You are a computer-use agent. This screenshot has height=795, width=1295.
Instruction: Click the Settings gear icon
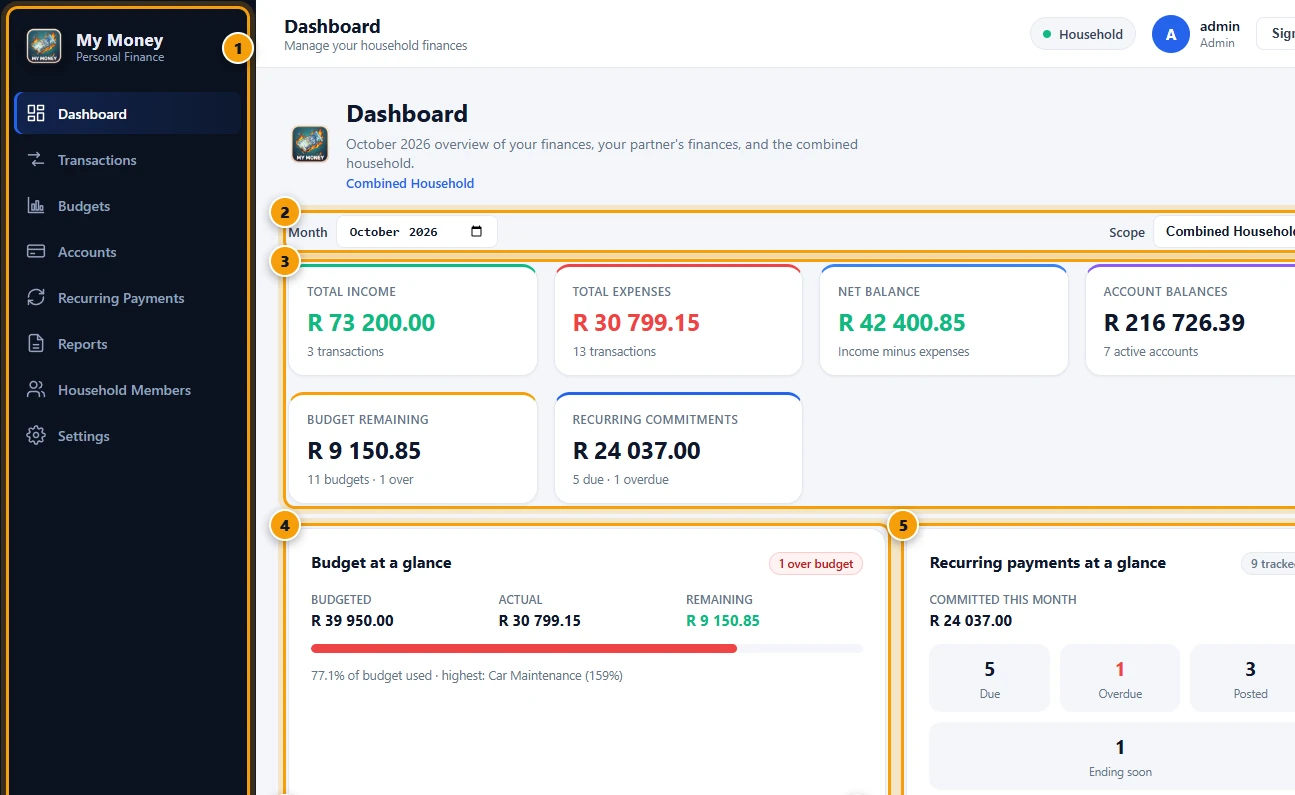[x=36, y=435]
